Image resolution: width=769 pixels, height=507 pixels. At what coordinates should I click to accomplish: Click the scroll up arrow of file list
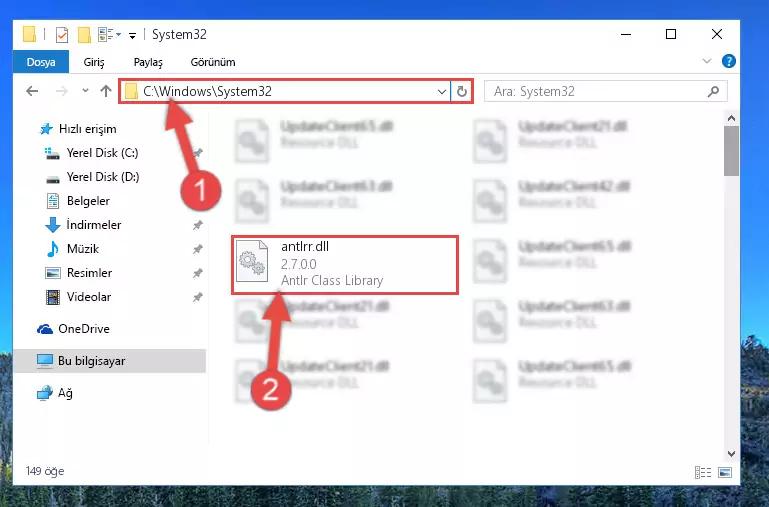click(x=731, y=118)
